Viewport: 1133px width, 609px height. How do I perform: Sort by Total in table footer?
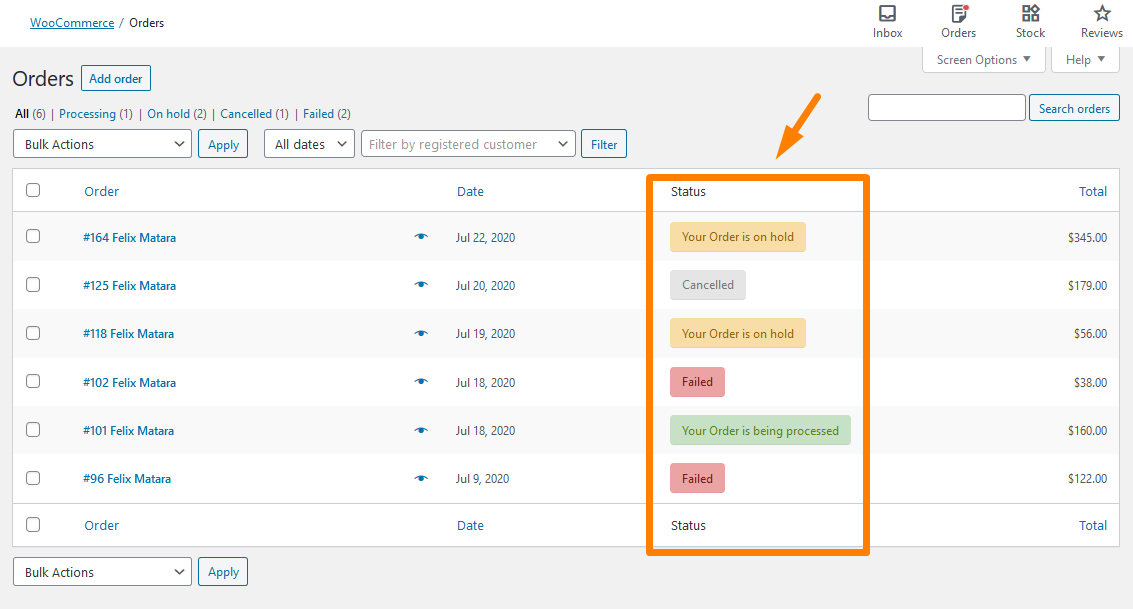pyautogui.click(x=1093, y=526)
